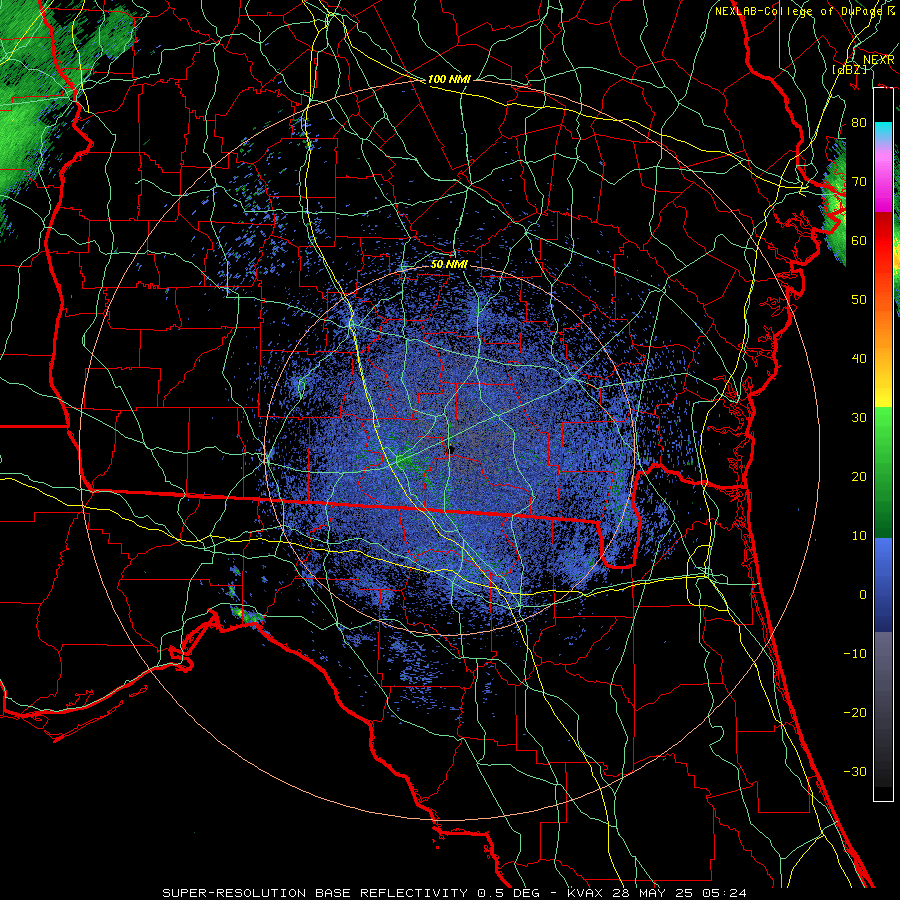Click the "NEXR" label above the scale
Image resolution: width=900 pixels, height=900 pixels.
point(878,60)
